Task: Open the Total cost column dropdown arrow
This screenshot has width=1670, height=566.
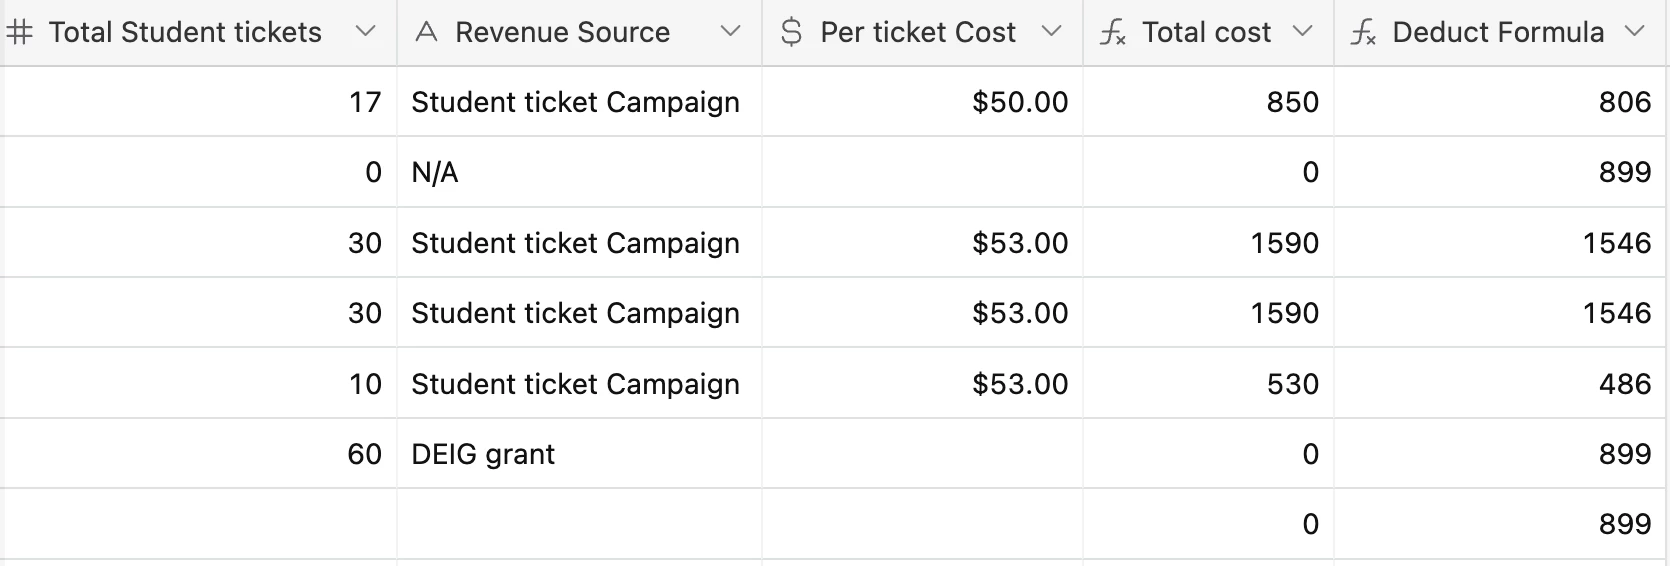Action: pos(1302,32)
